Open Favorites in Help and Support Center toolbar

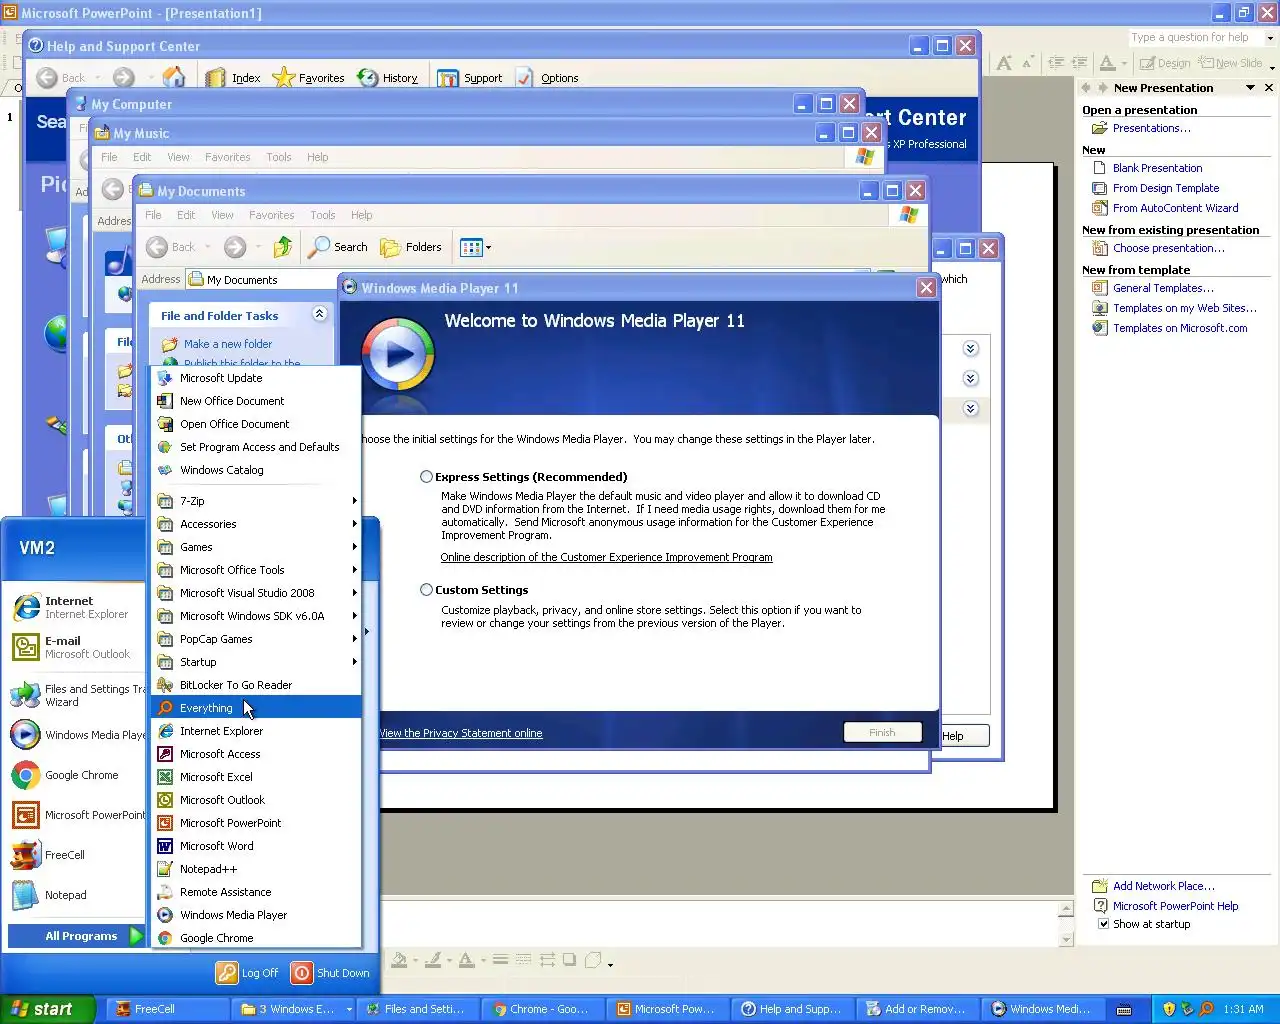308,77
